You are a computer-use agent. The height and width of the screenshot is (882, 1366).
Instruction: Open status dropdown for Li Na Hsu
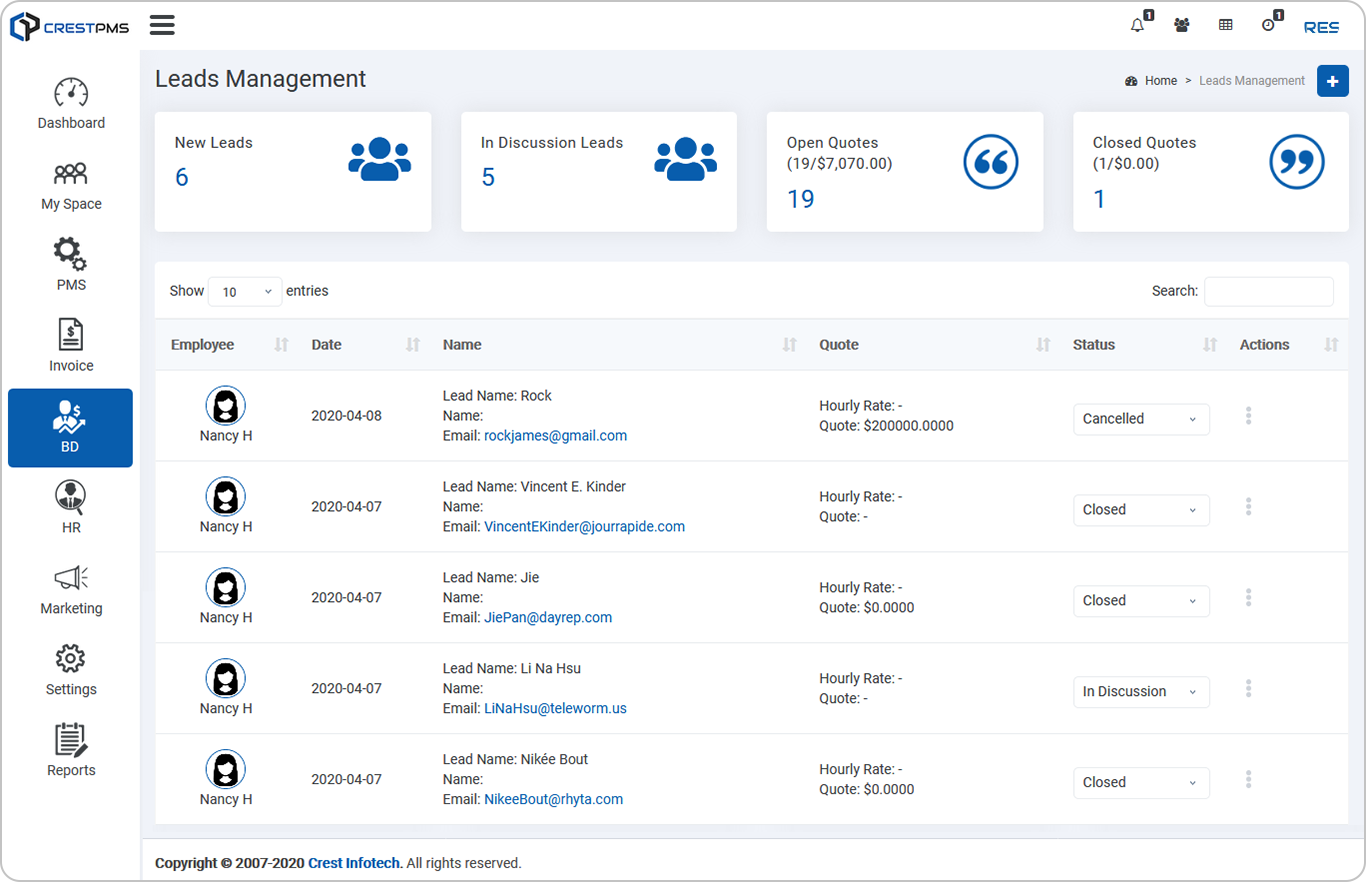1141,692
